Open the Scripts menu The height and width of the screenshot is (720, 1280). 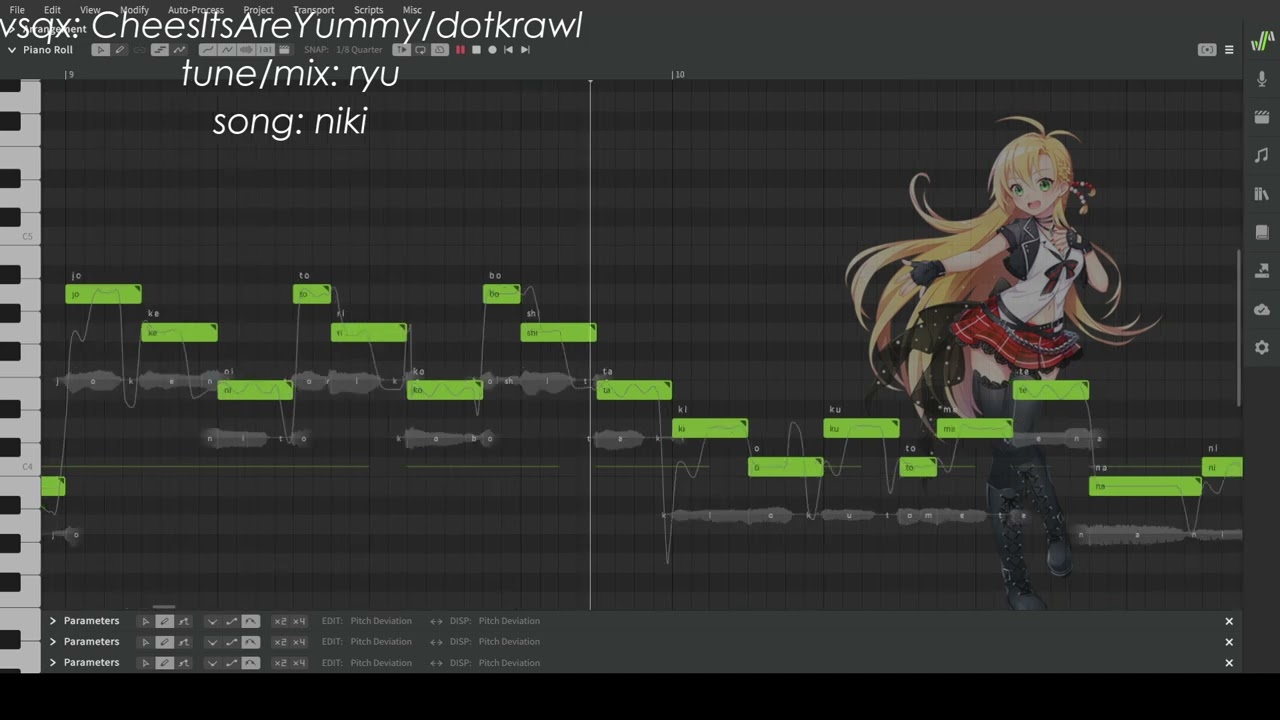click(368, 10)
